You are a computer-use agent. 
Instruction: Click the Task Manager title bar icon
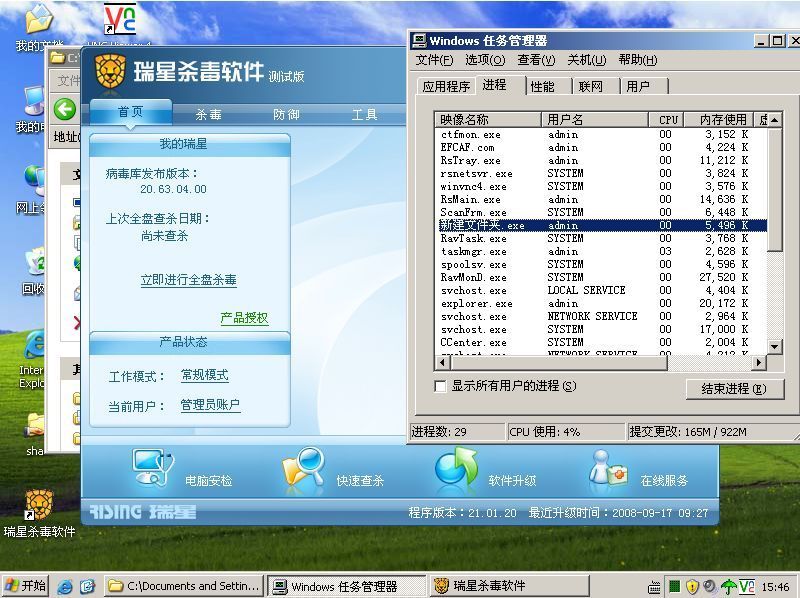click(419, 40)
